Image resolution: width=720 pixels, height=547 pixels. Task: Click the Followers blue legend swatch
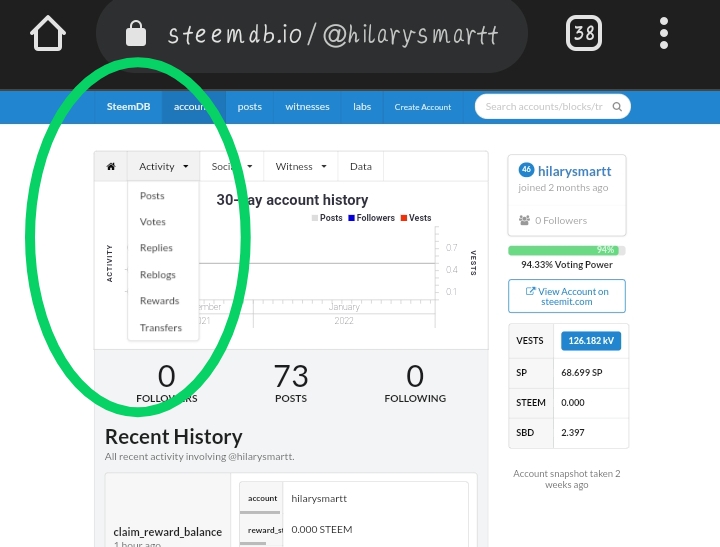tap(351, 218)
